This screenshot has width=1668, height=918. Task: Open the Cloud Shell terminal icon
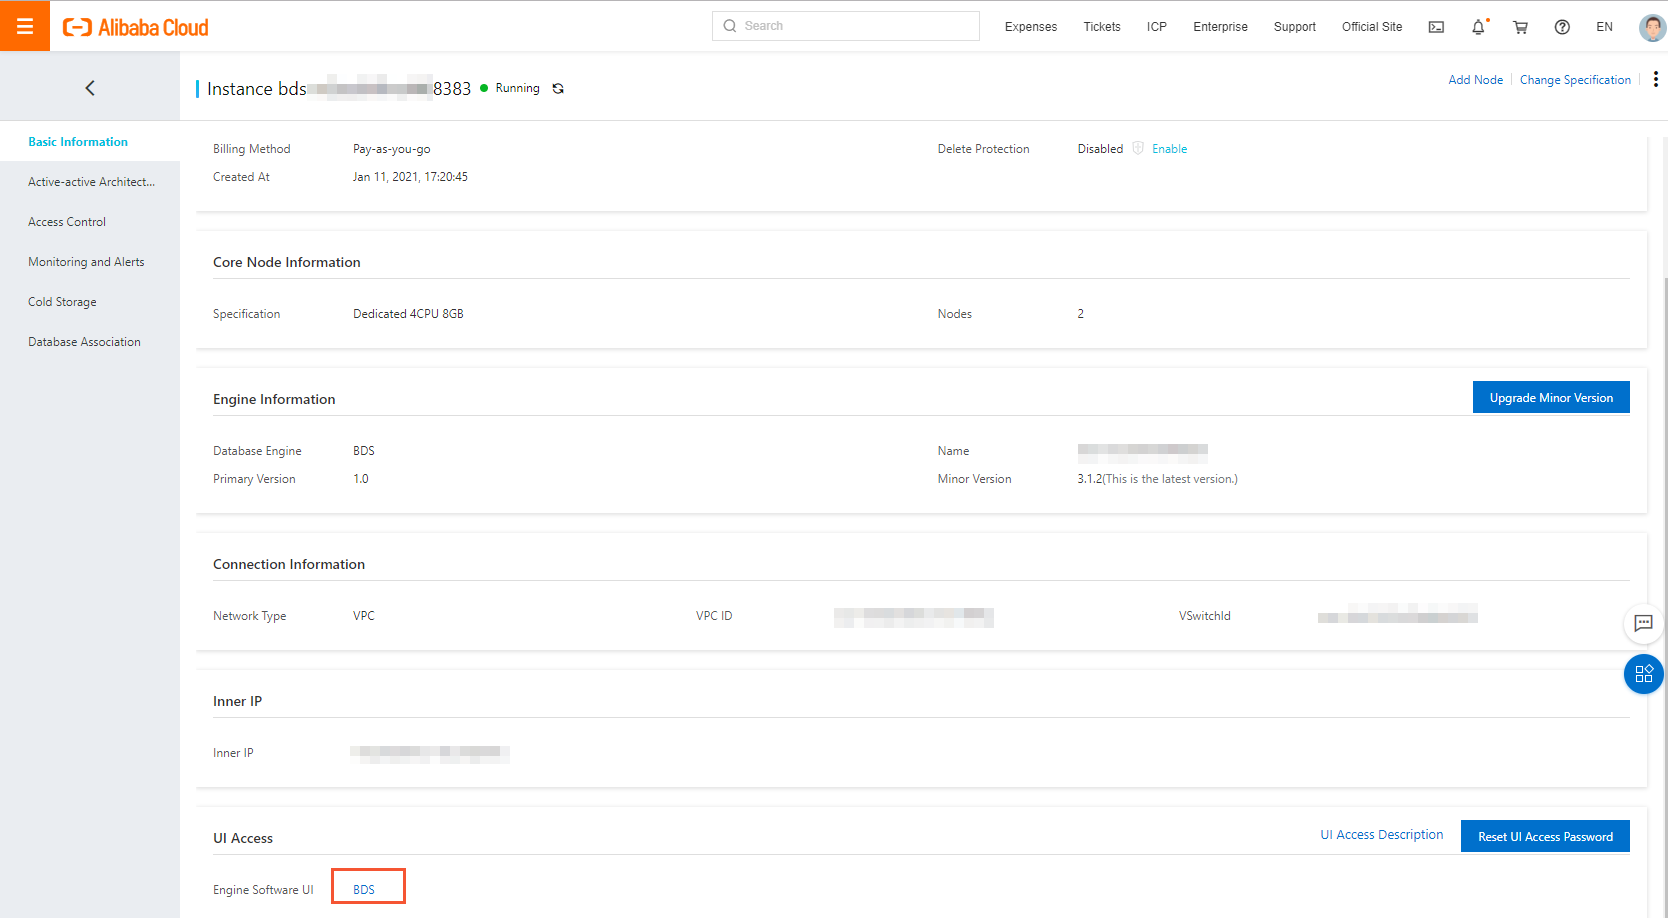pyautogui.click(x=1436, y=27)
